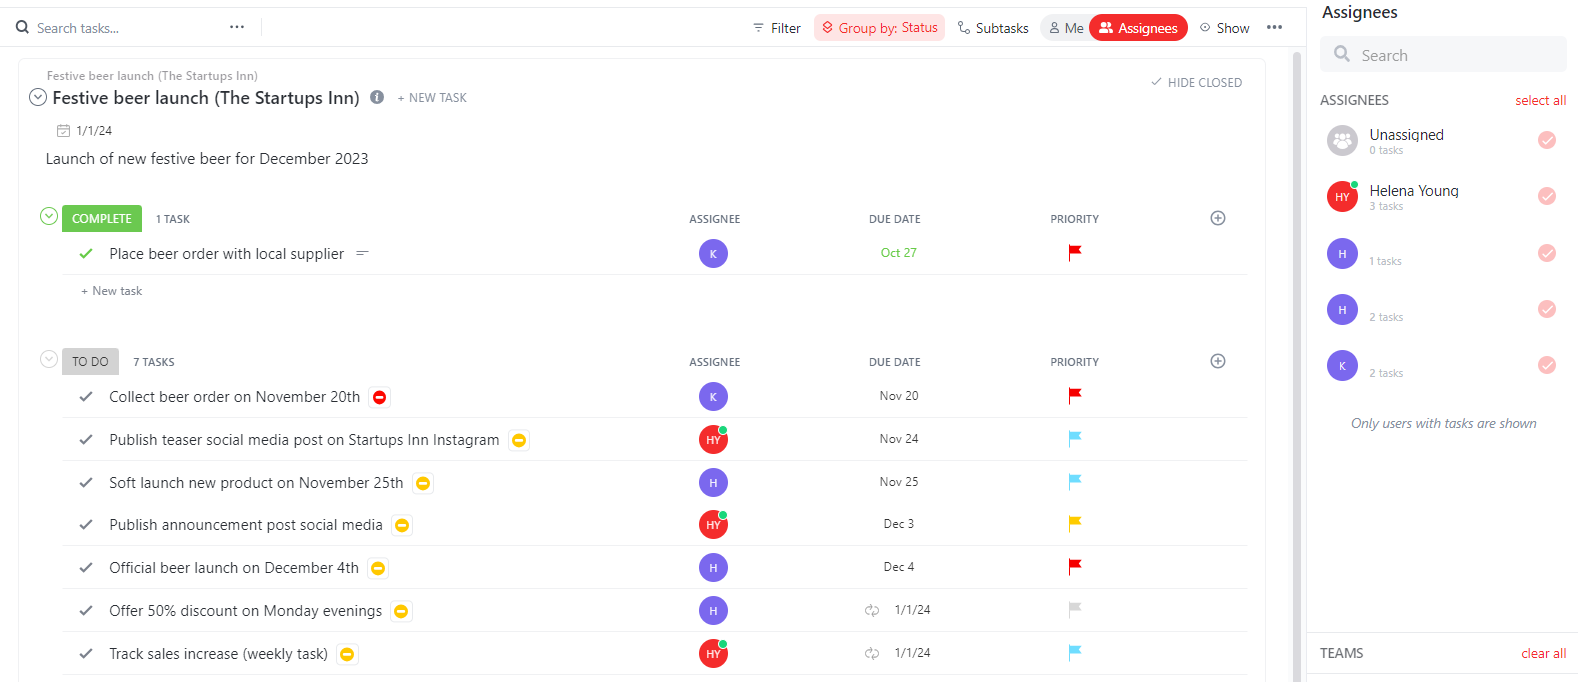Click the select all assignees link
Screen dimensions: 1578x697
(1540, 100)
